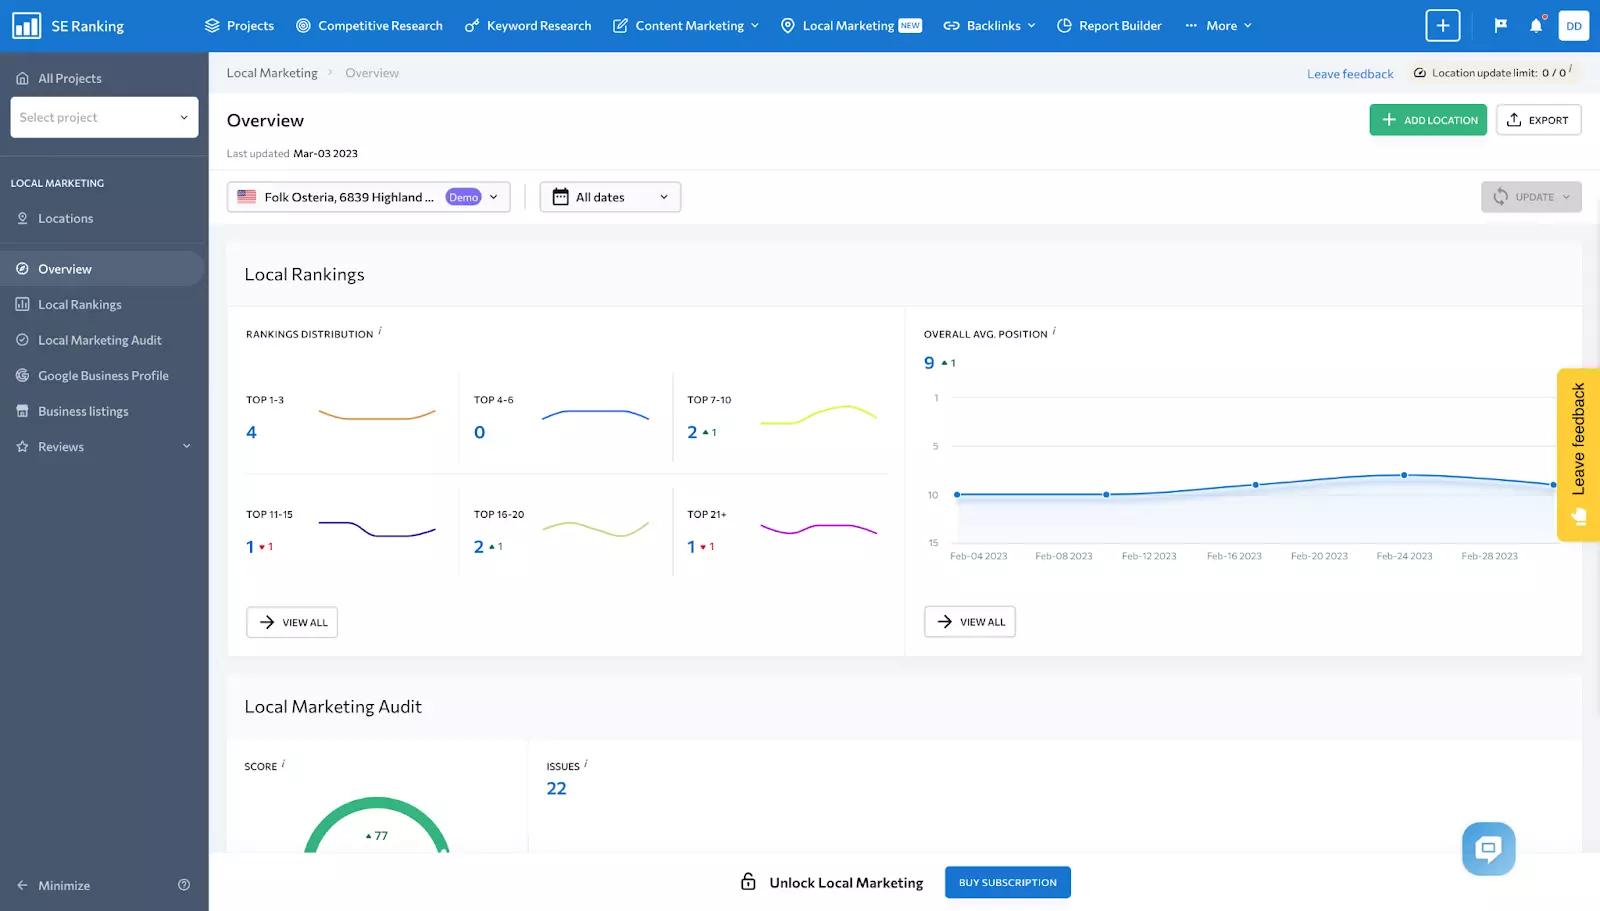Click the Locations pin icon in sidebar
The height and width of the screenshot is (911, 1600).
22,218
